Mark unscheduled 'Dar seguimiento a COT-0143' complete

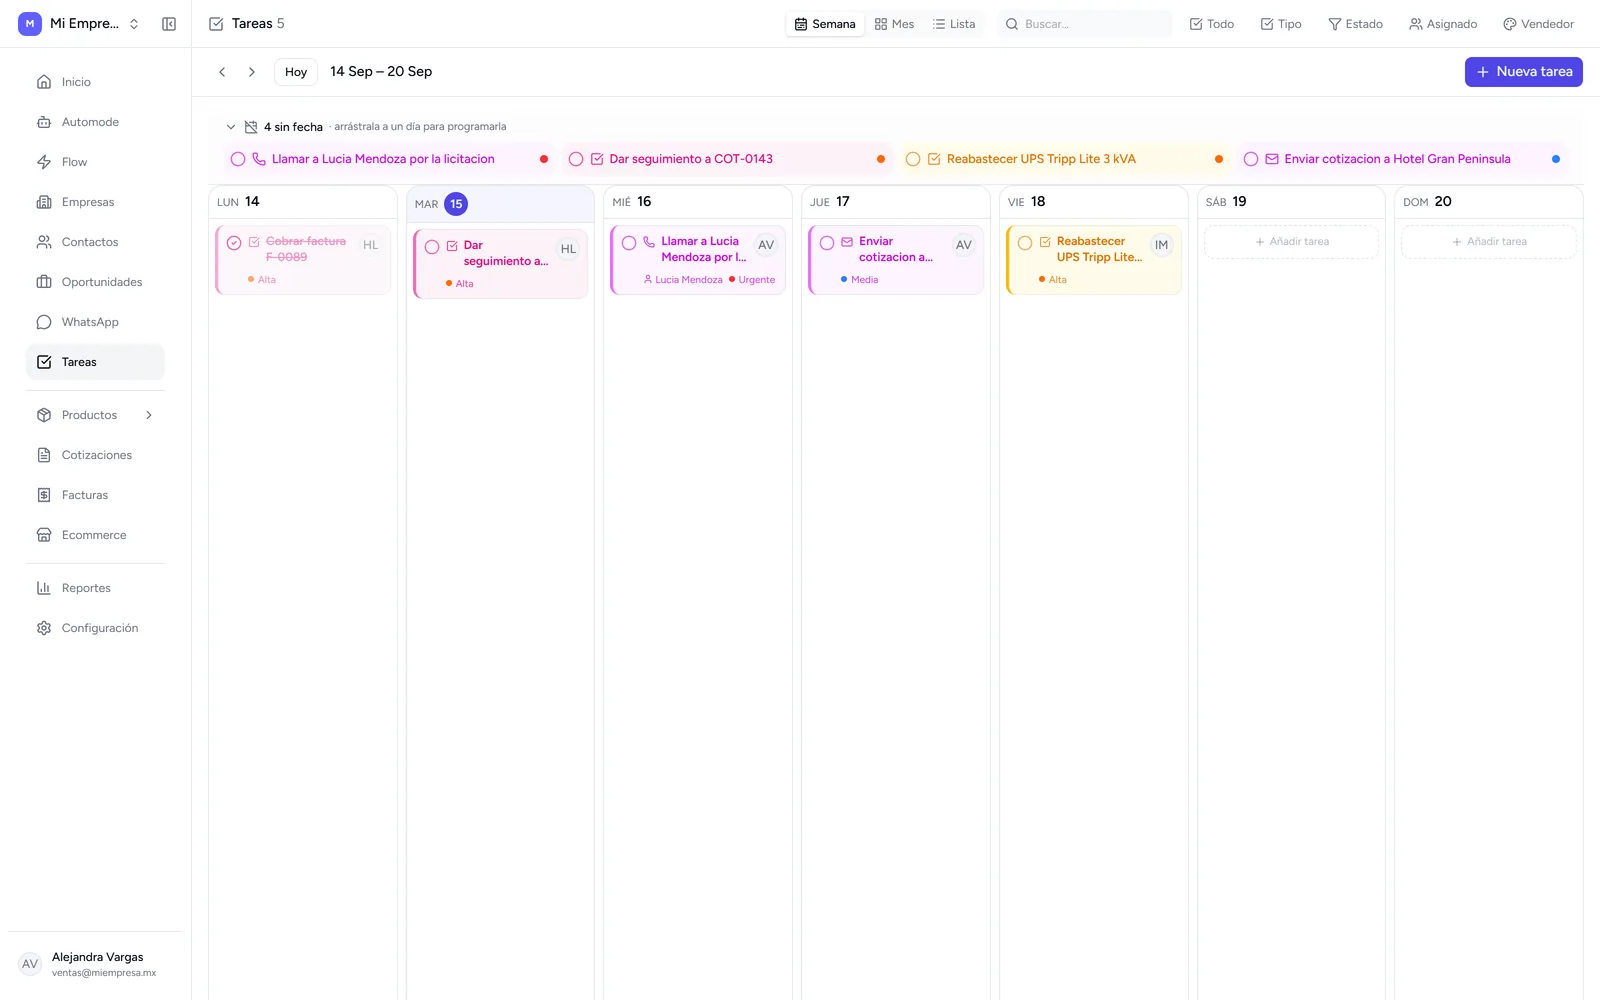(576, 159)
